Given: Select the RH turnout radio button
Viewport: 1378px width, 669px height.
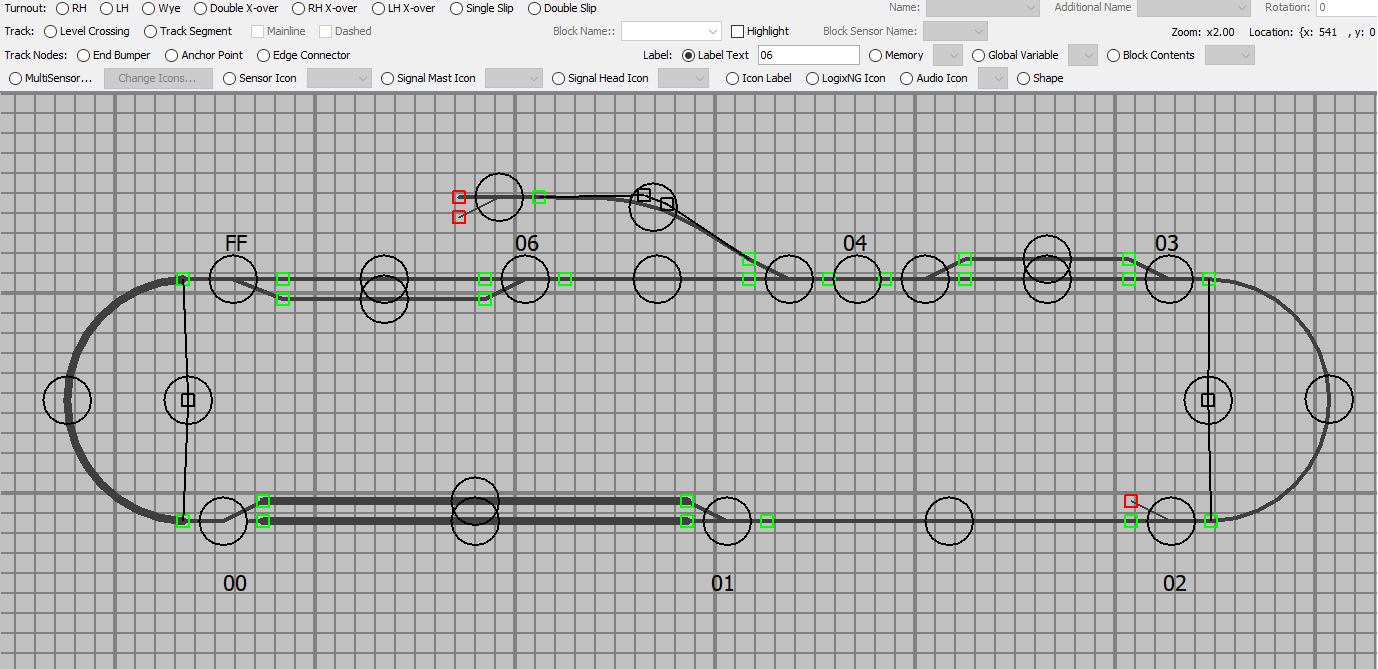Looking at the screenshot, I should 63,8.
